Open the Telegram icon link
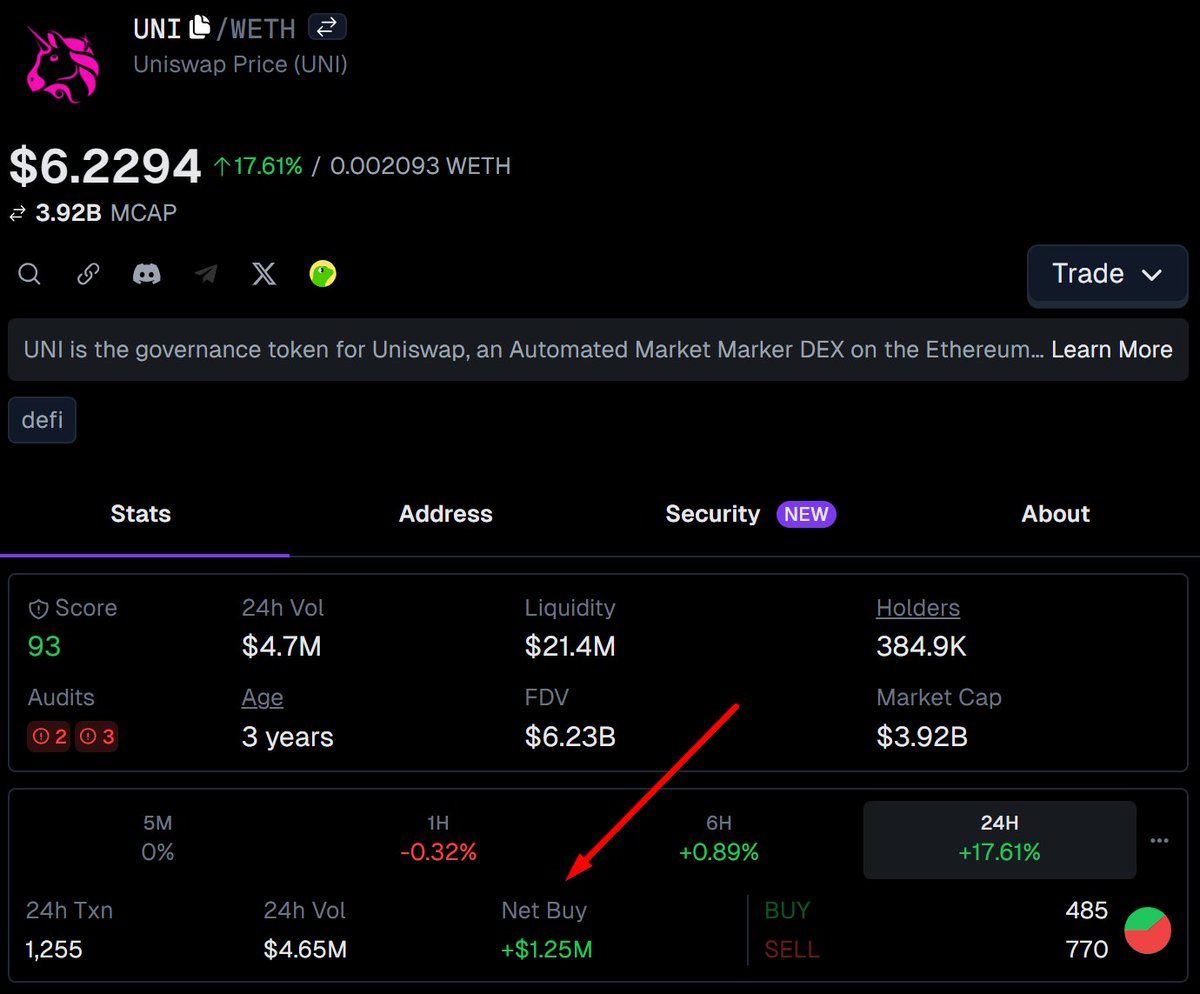 click(206, 274)
